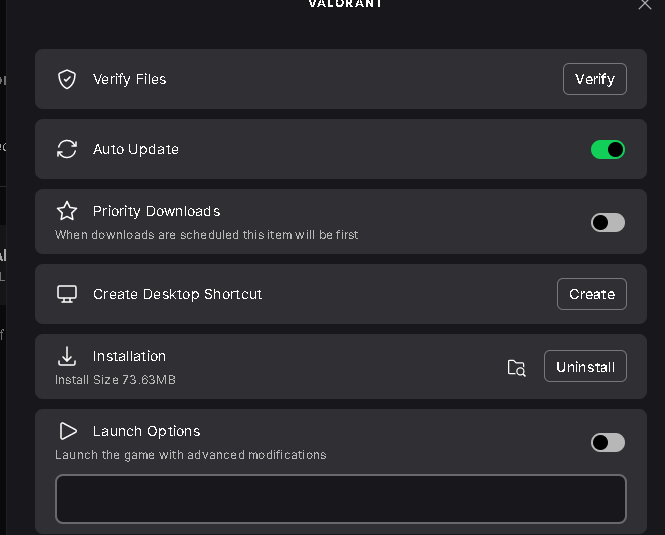The width and height of the screenshot is (665, 535).
Task: Click the launch options text field
Action: 341,499
